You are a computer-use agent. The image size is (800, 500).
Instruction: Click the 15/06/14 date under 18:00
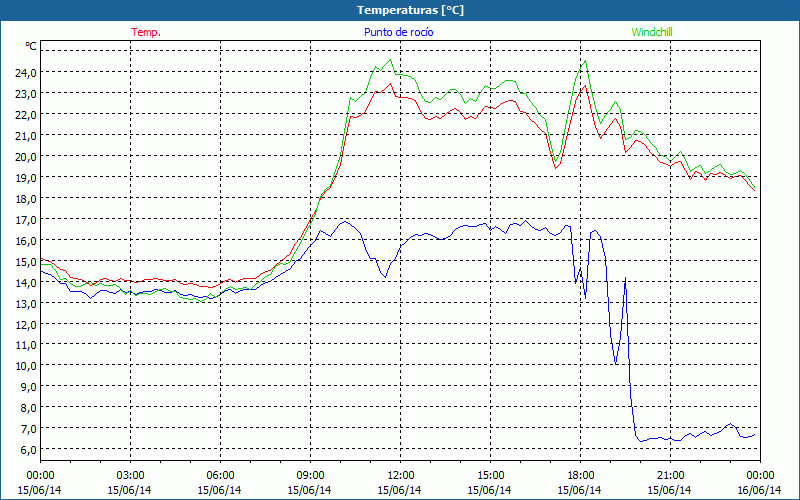(x=580, y=490)
